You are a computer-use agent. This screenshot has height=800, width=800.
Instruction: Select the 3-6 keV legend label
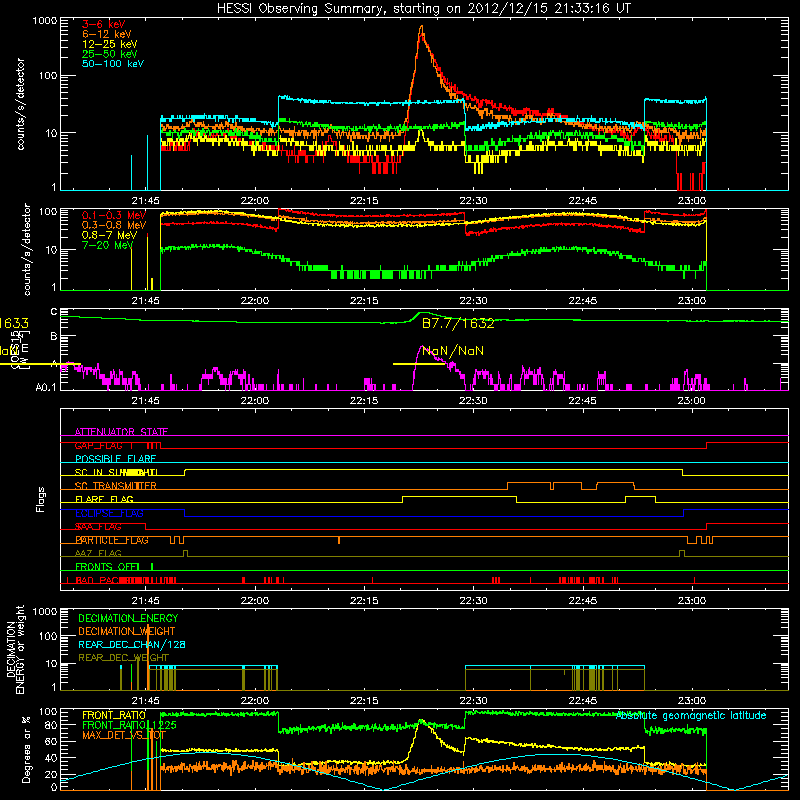[x=104, y=24]
